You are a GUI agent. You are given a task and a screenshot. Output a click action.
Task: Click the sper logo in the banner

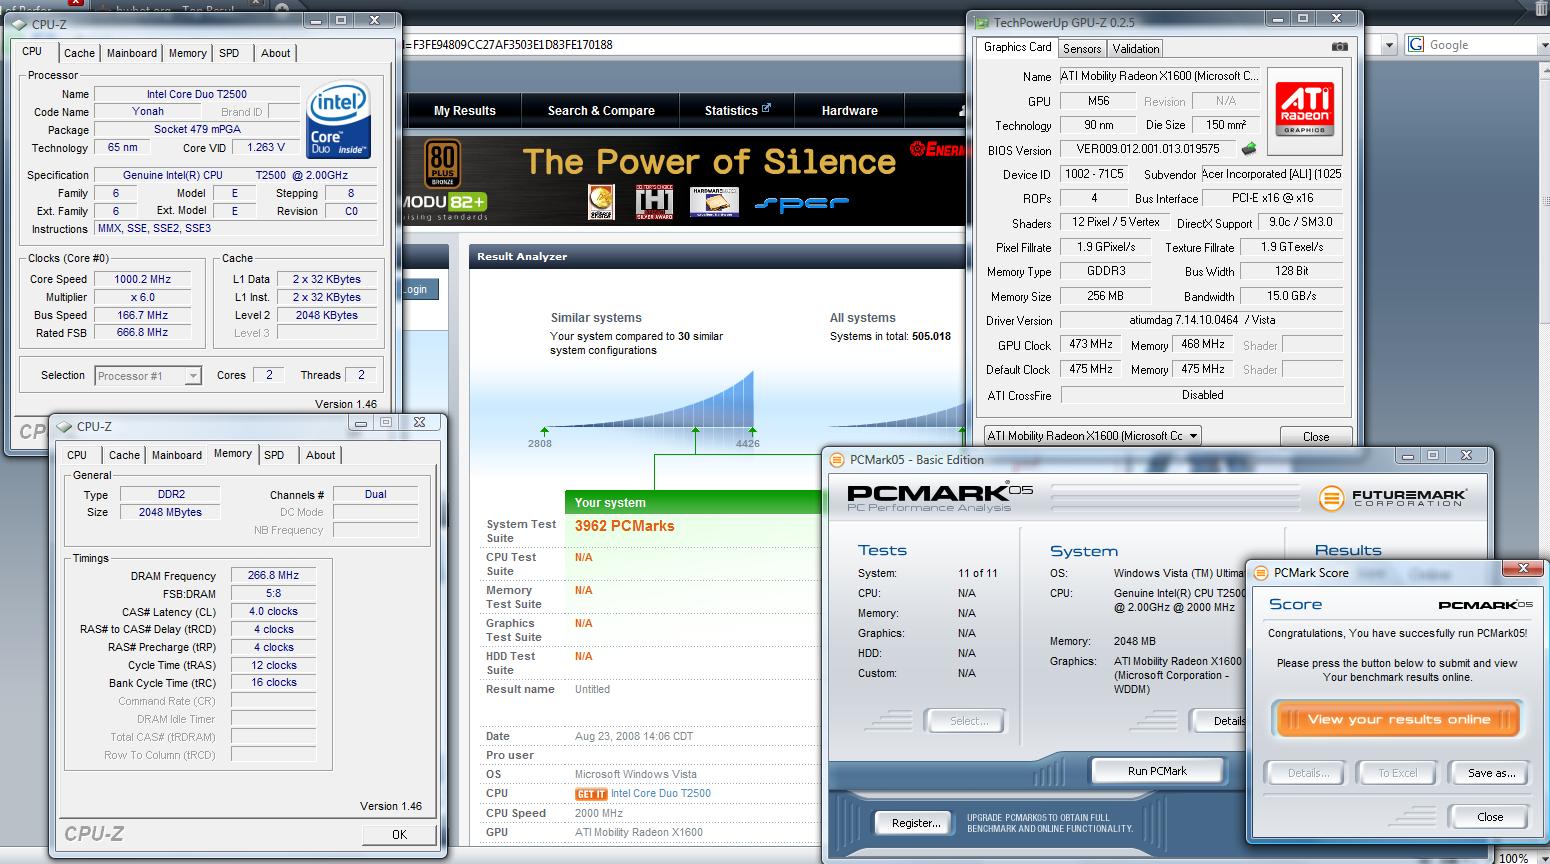[x=800, y=203]
